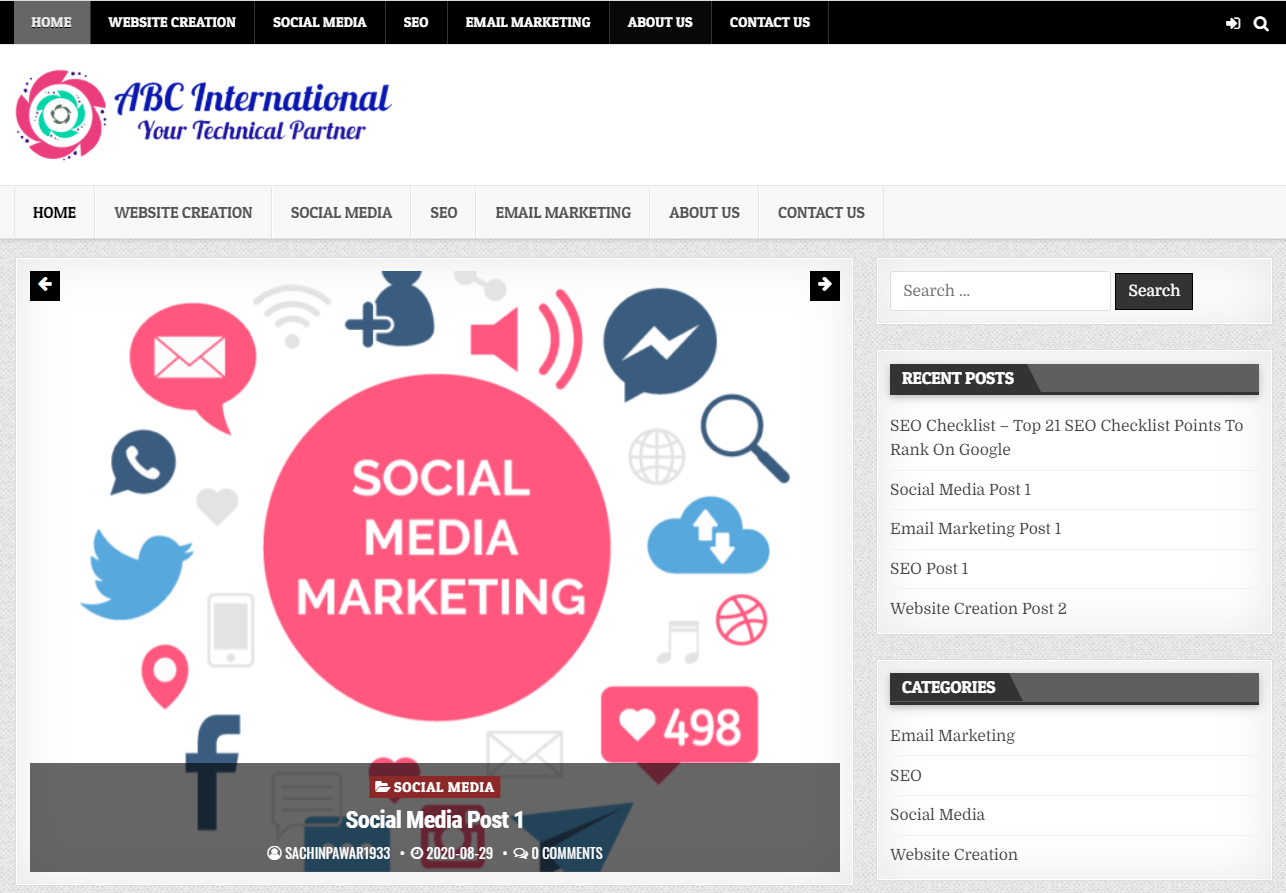Open Social Media in top black menu

[x=320, y=22]
